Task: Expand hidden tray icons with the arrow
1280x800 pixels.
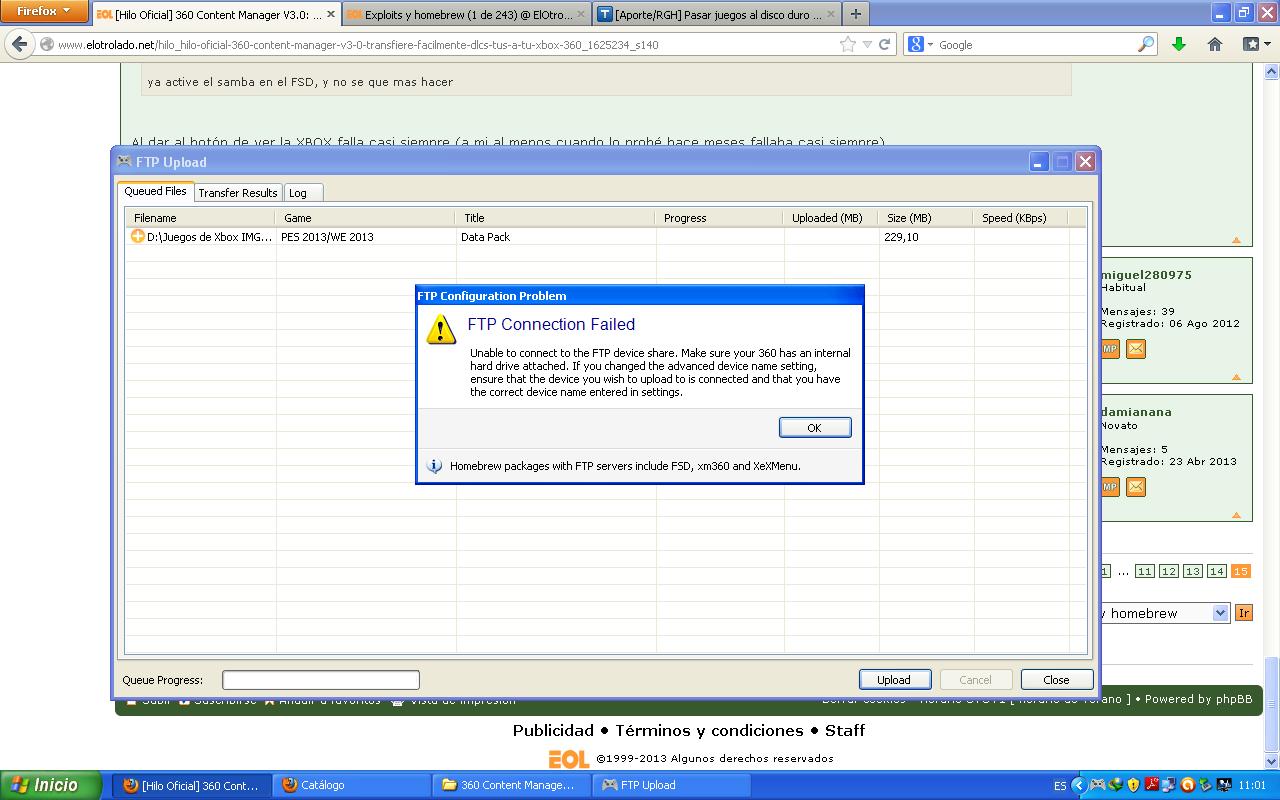Action: [1078, 785]
